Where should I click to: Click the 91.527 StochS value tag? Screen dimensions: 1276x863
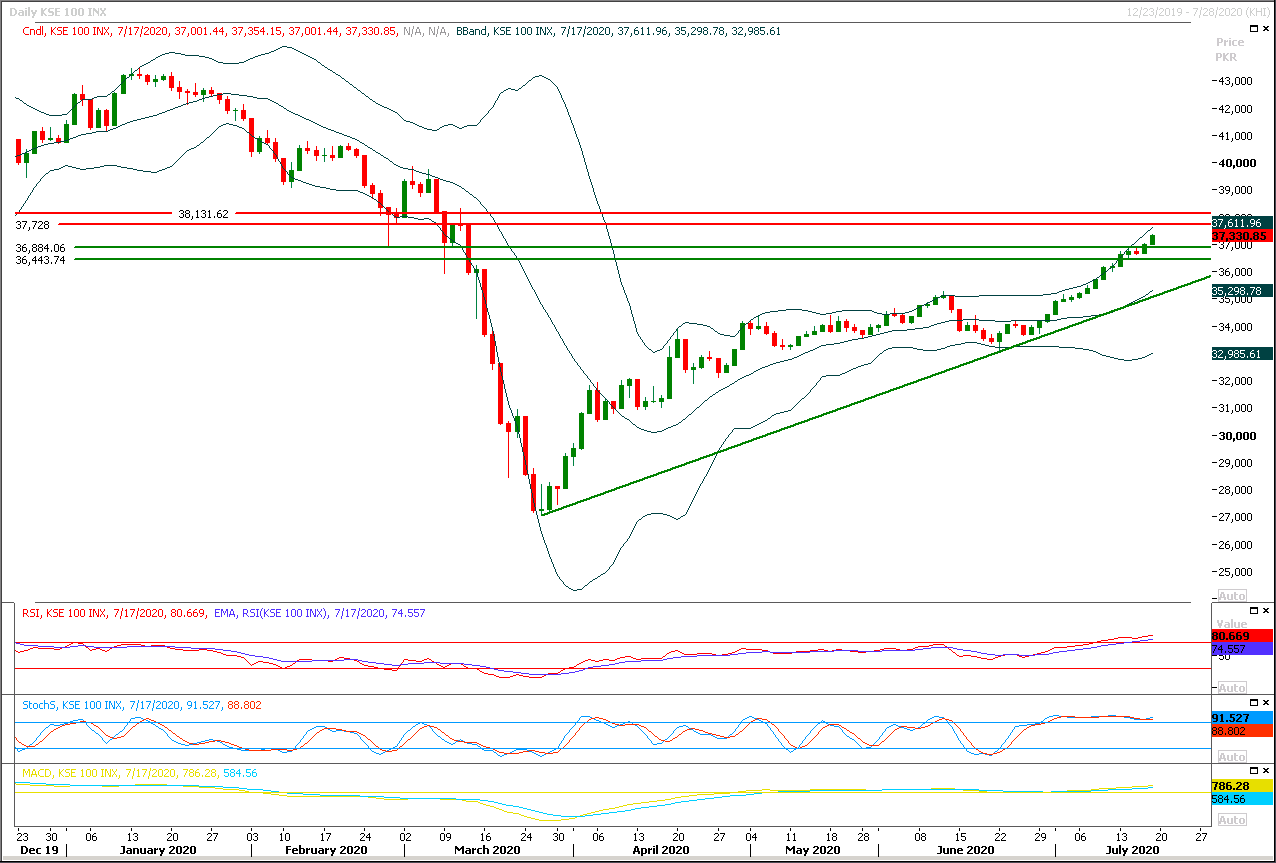[1242, 718]
